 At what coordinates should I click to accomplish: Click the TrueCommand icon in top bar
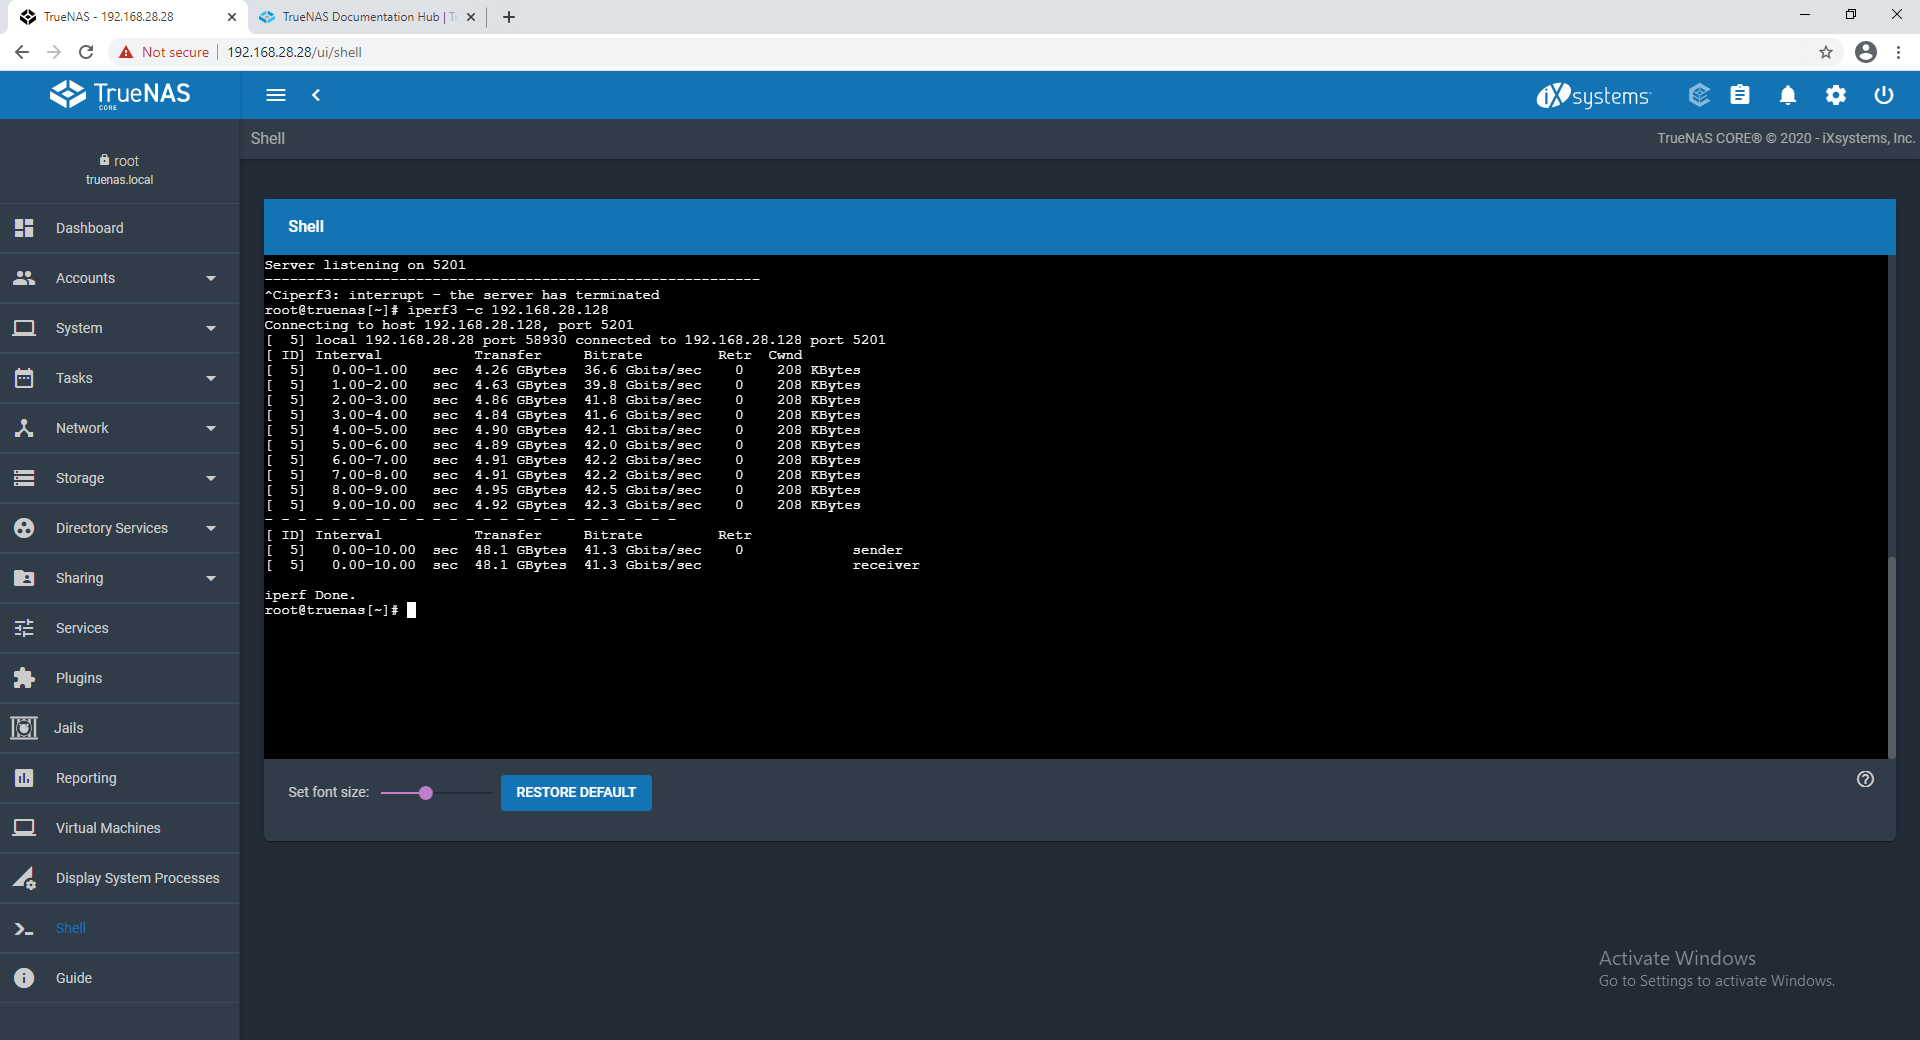coord(1698,95)
